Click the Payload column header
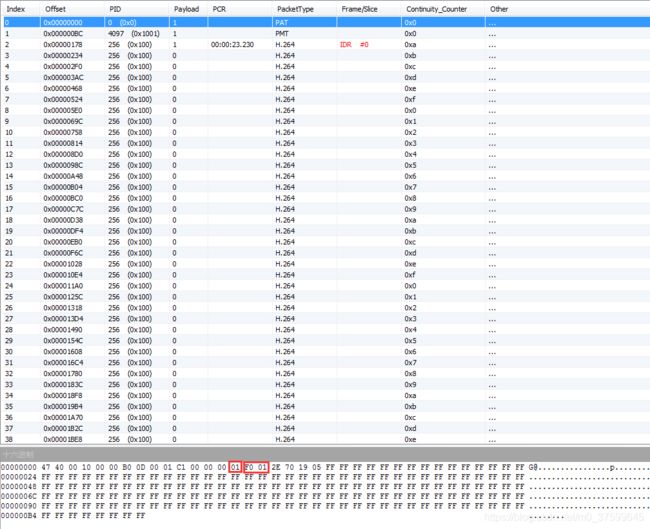Screen dimensions: 650x529 (186, 9)
